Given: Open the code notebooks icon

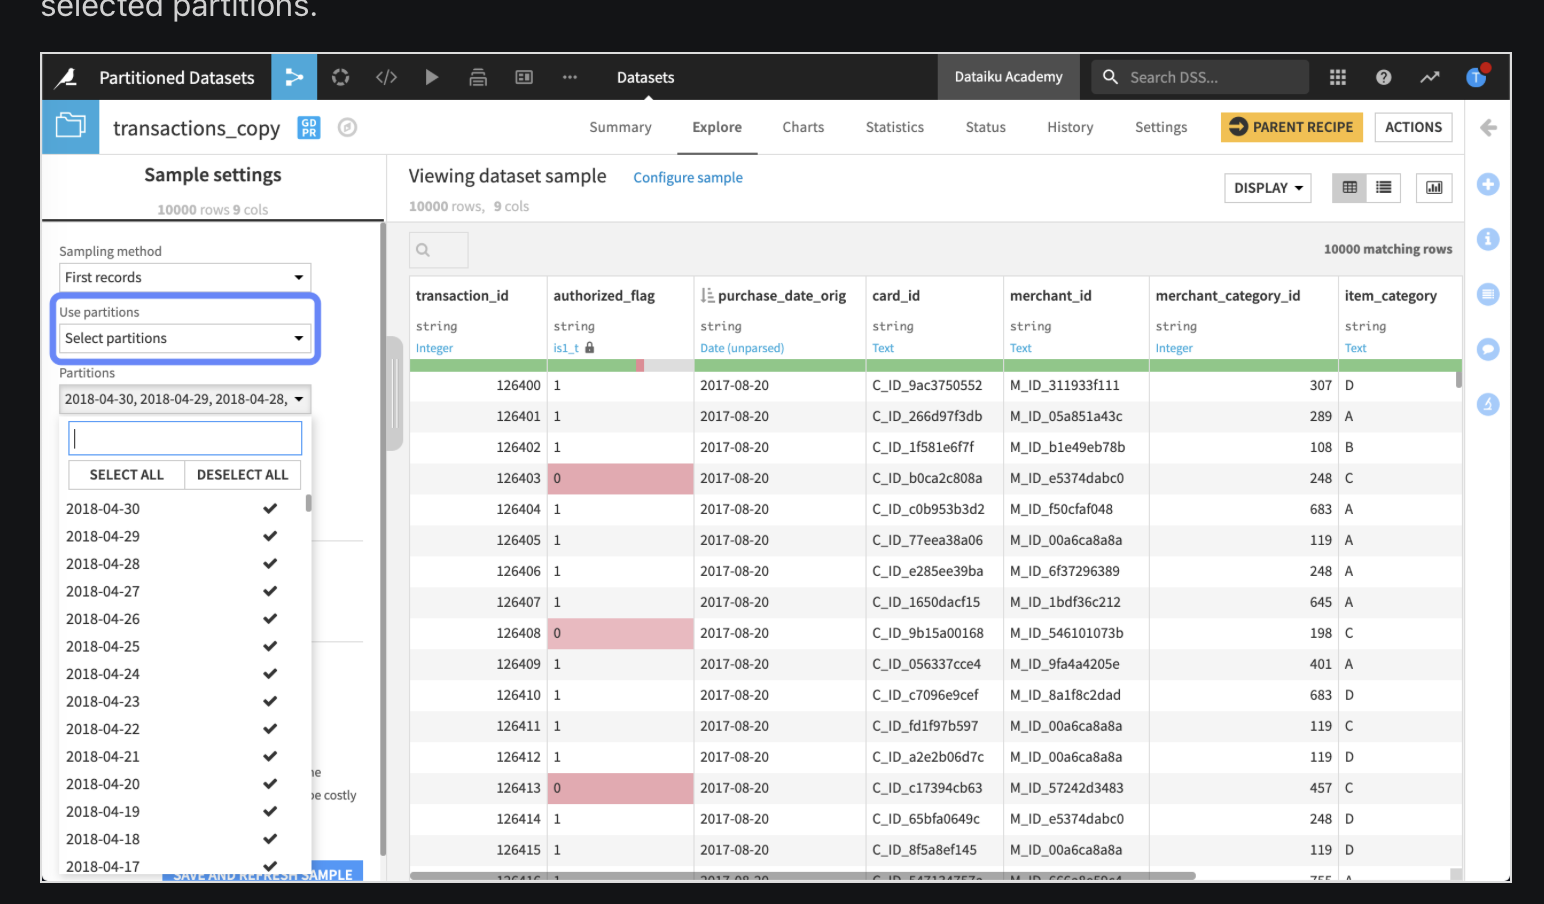Looking at the screenshot, I should coord(386,77).
